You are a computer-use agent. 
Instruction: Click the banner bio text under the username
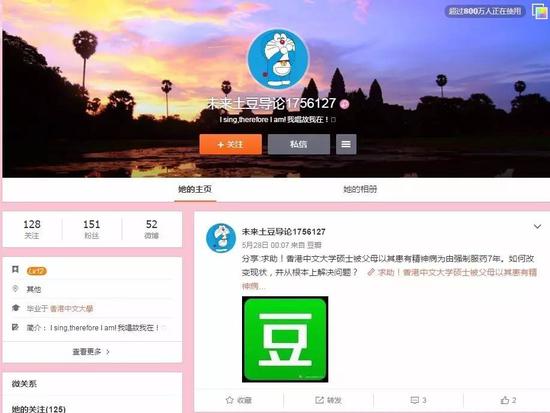coord(277,120)
